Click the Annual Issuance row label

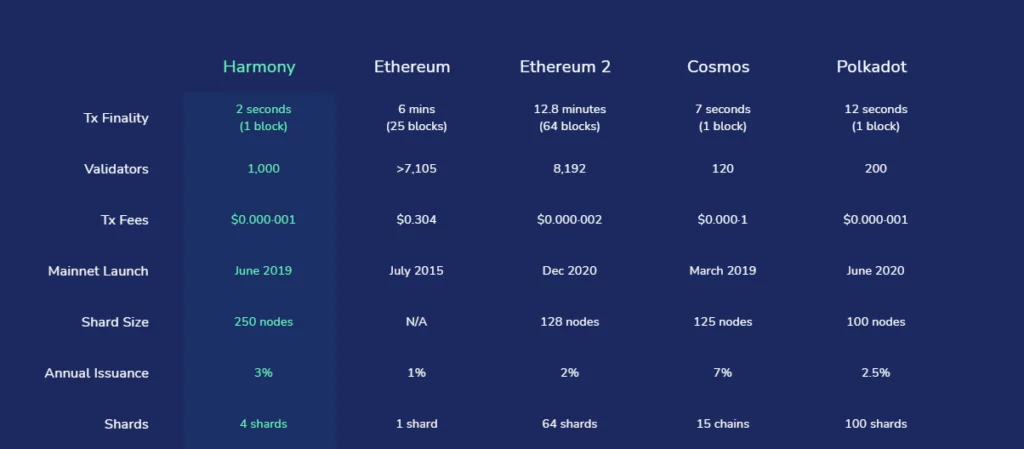pyautogui.click(x=96, y=373)
